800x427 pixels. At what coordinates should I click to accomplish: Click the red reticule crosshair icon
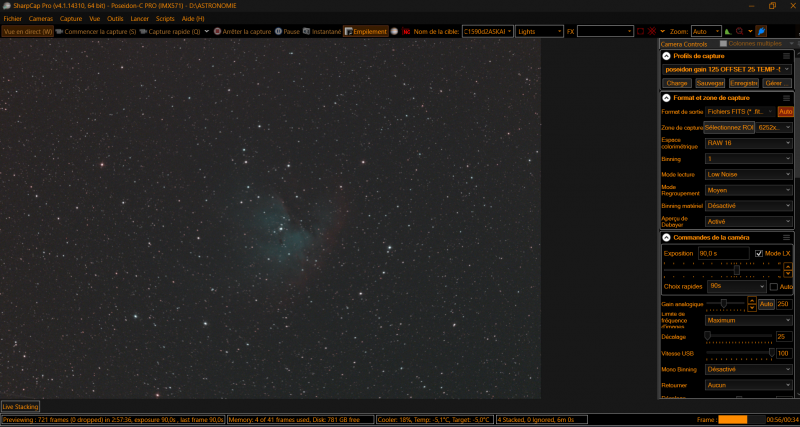click(x=652, y=31)
